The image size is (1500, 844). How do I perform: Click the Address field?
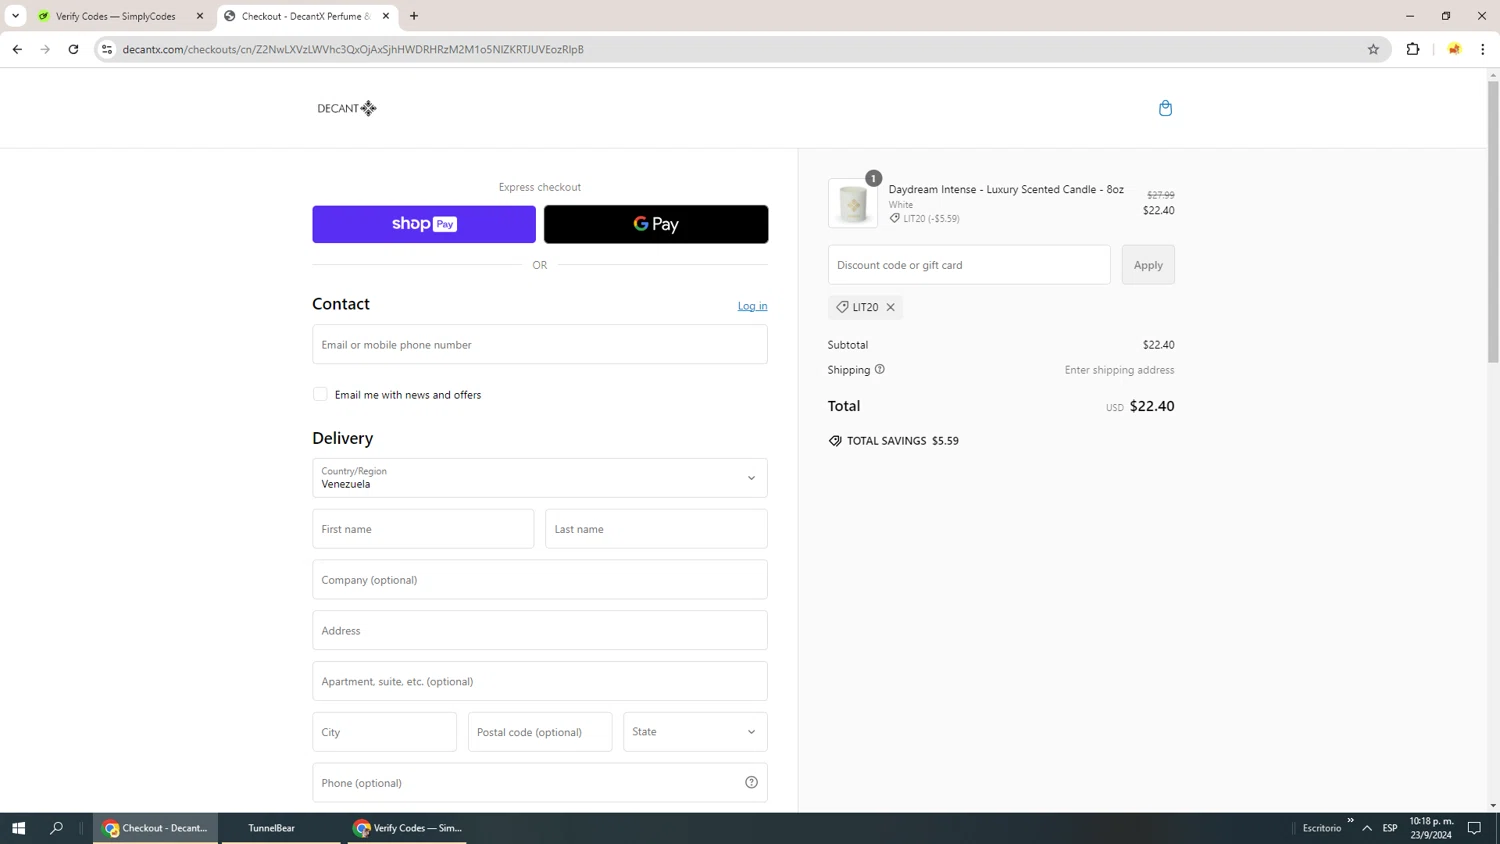pyautogui.click(x=540, y=631)
